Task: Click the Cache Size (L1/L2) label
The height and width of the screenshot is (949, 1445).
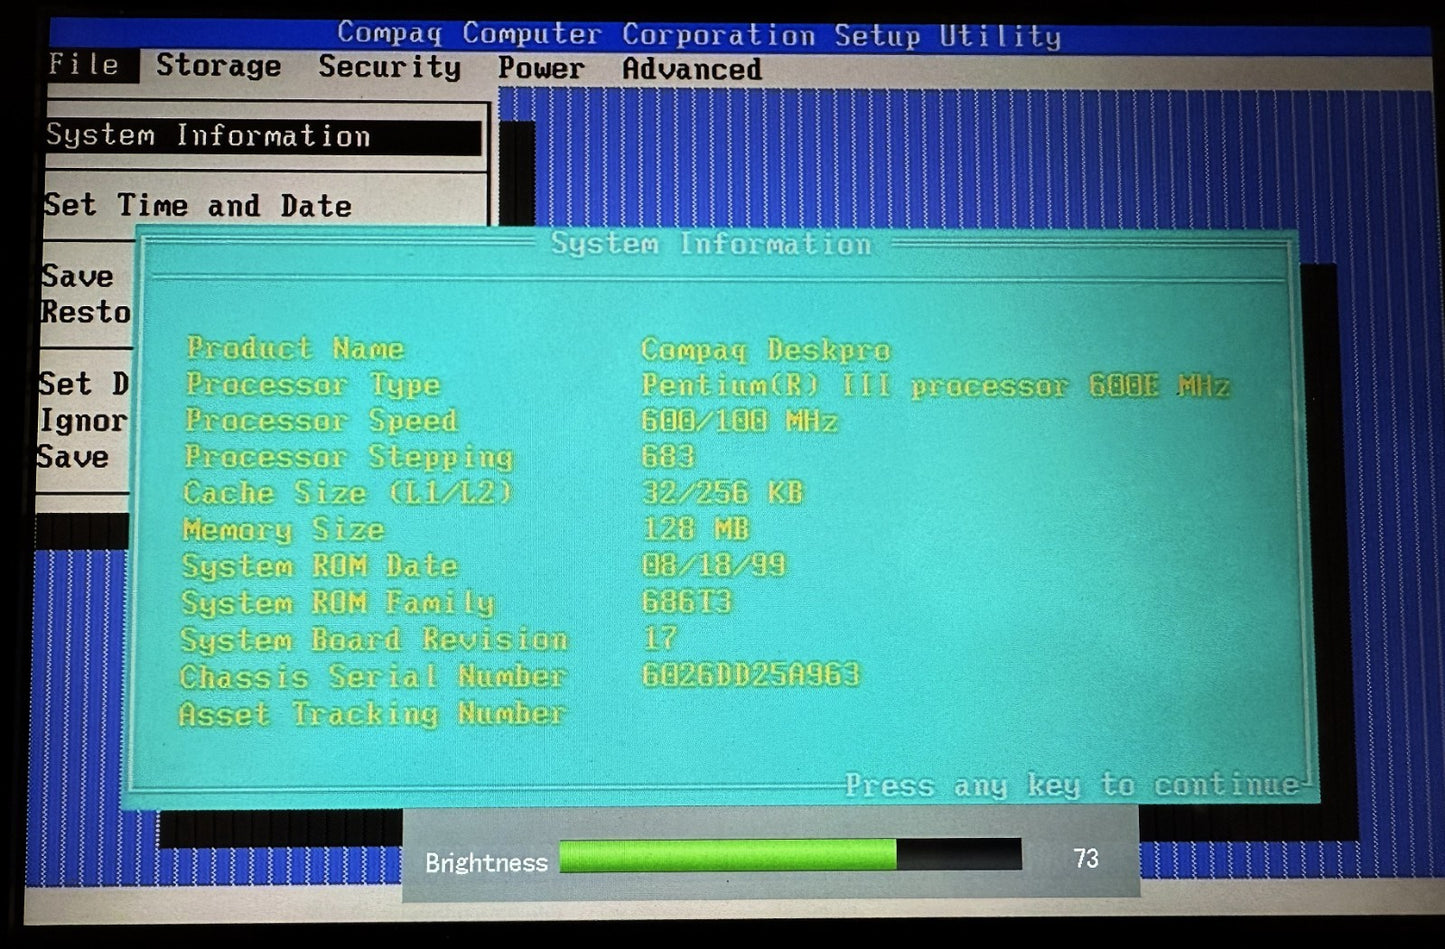Action: (347, 493)
